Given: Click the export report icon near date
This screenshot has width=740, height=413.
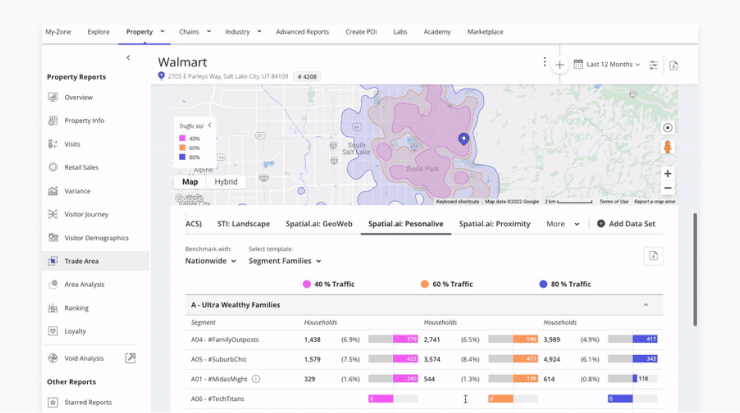Looking at the screenshot, I should click(674, 66).
